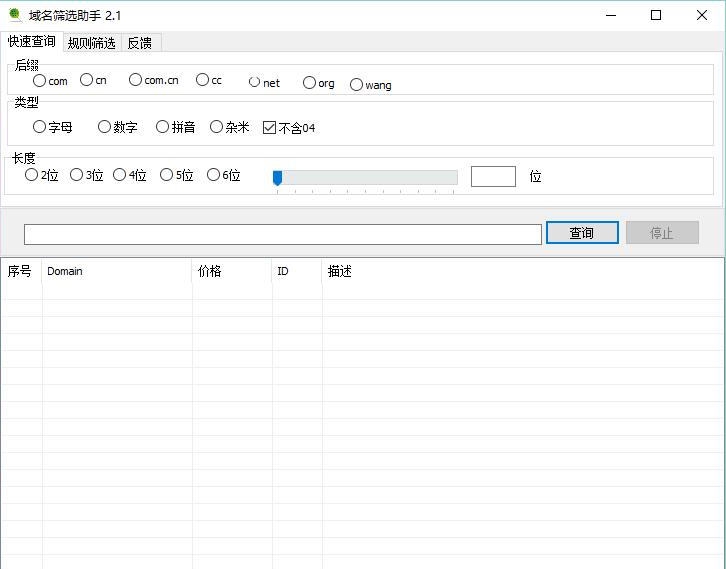Sort by the Domain column header

pyautogui.click(x=117, y=271)
